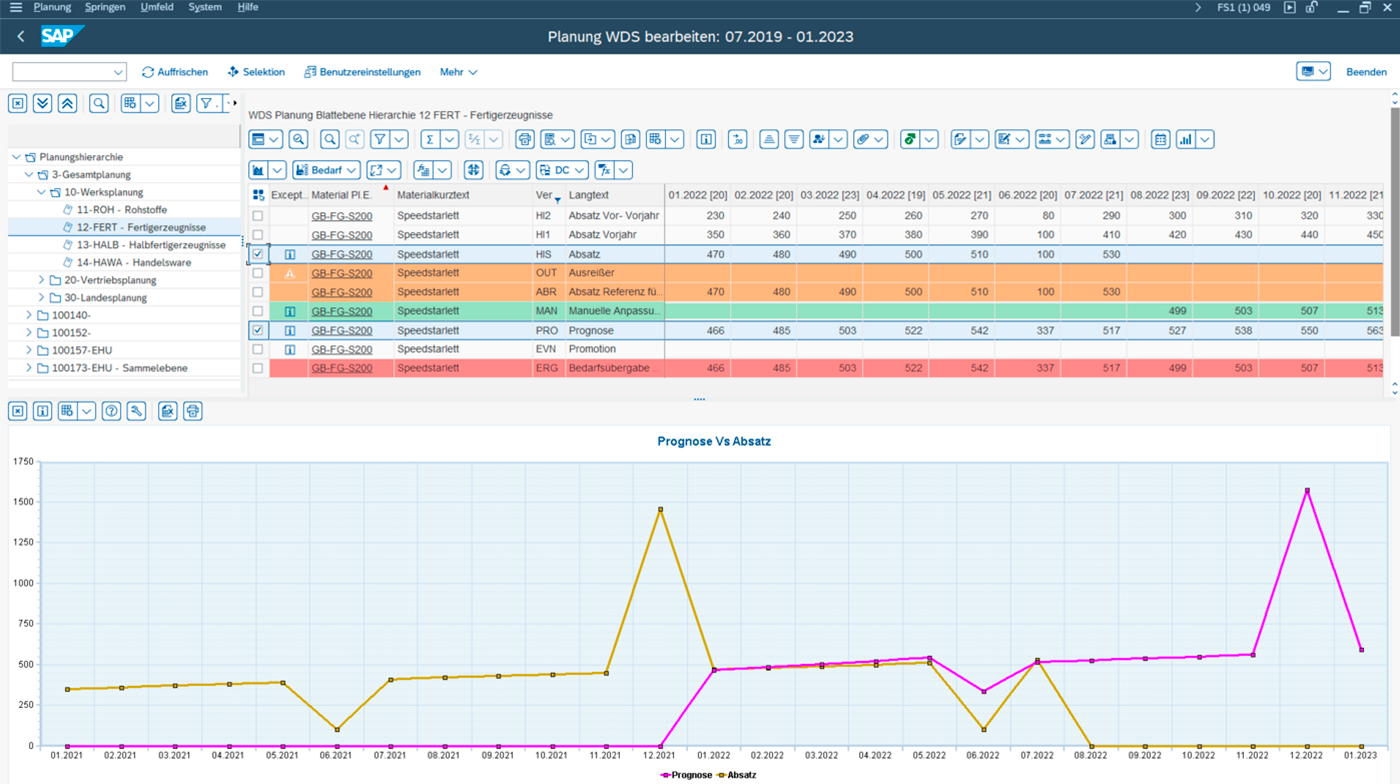Image resolution: width=1400 pixels, height=784 pixels.
Task: Open the Bedarf dropdown
Action: click(x=325, y=170)
